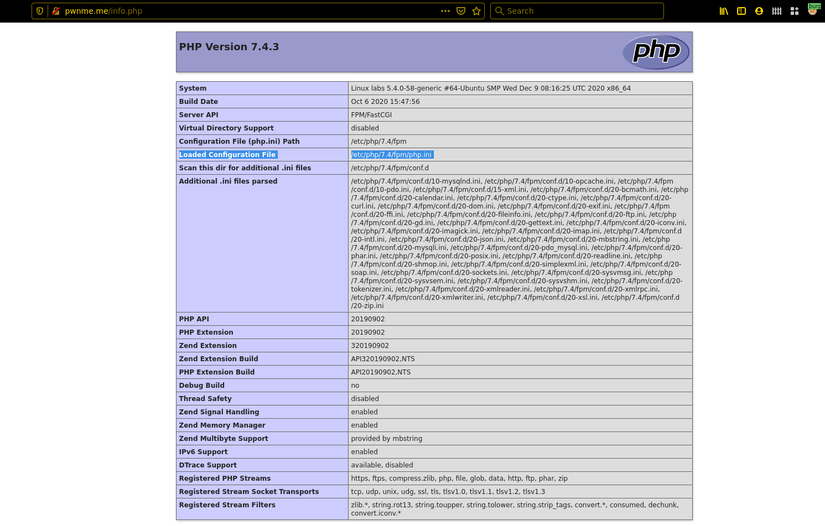Click Additional .ini files parsed label
The image size is (825, 526).
pyautogui.click(x=228, y=181)
